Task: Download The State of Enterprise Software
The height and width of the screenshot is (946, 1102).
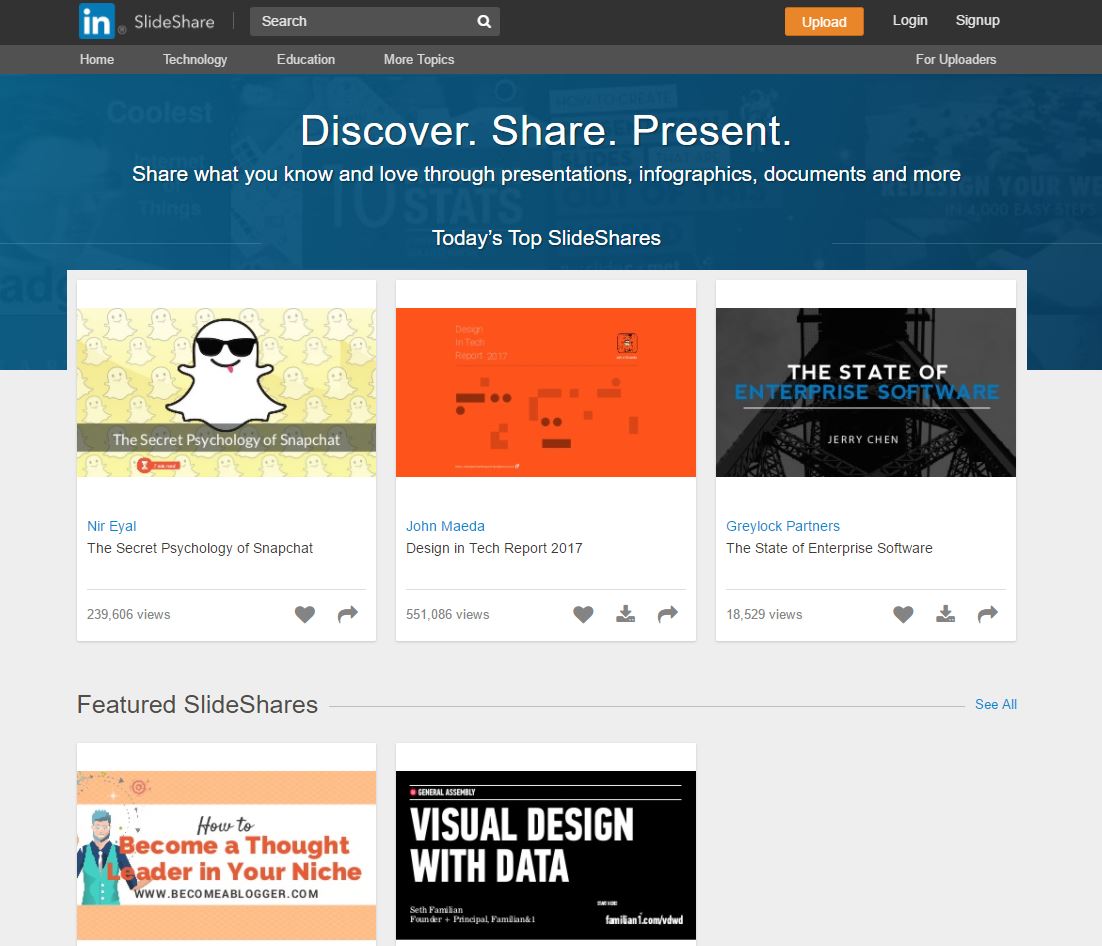Action: (x=945, y=614)
